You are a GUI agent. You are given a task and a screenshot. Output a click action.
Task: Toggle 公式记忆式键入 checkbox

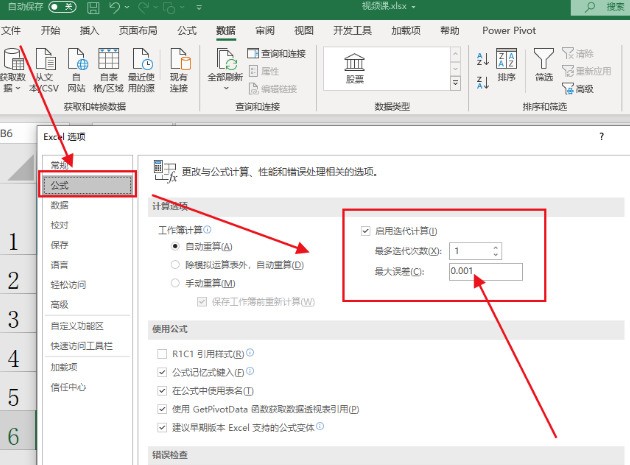162,372
